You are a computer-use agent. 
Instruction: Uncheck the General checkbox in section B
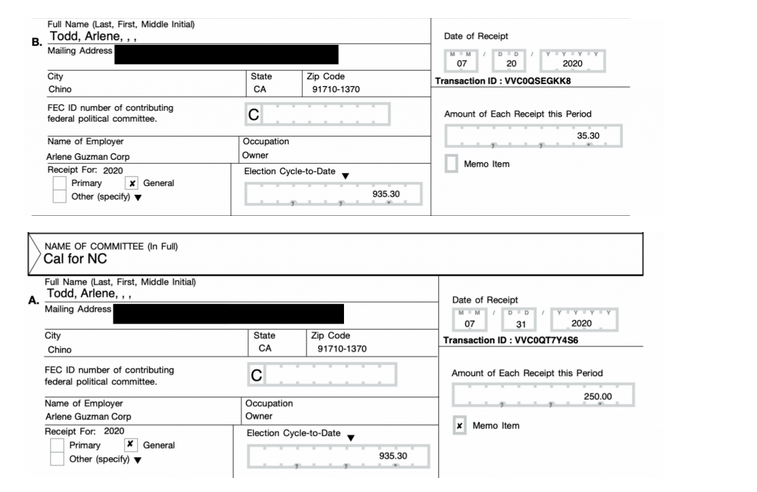pos(131,183)
